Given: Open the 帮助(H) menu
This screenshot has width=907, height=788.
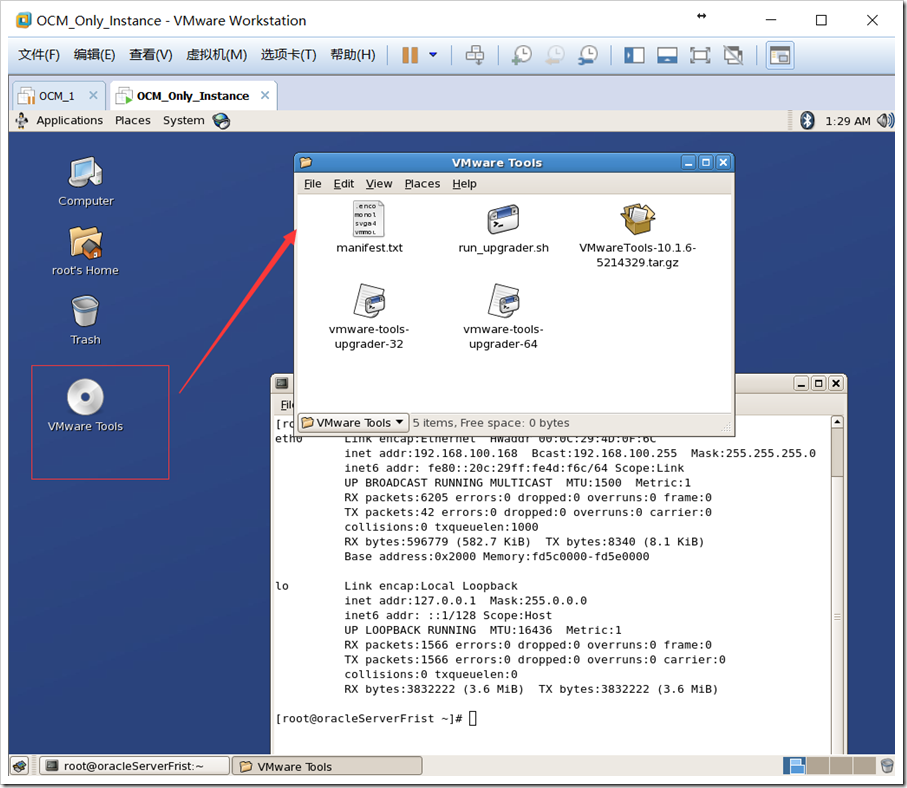Looking at the screenshot, I should 352,55.
